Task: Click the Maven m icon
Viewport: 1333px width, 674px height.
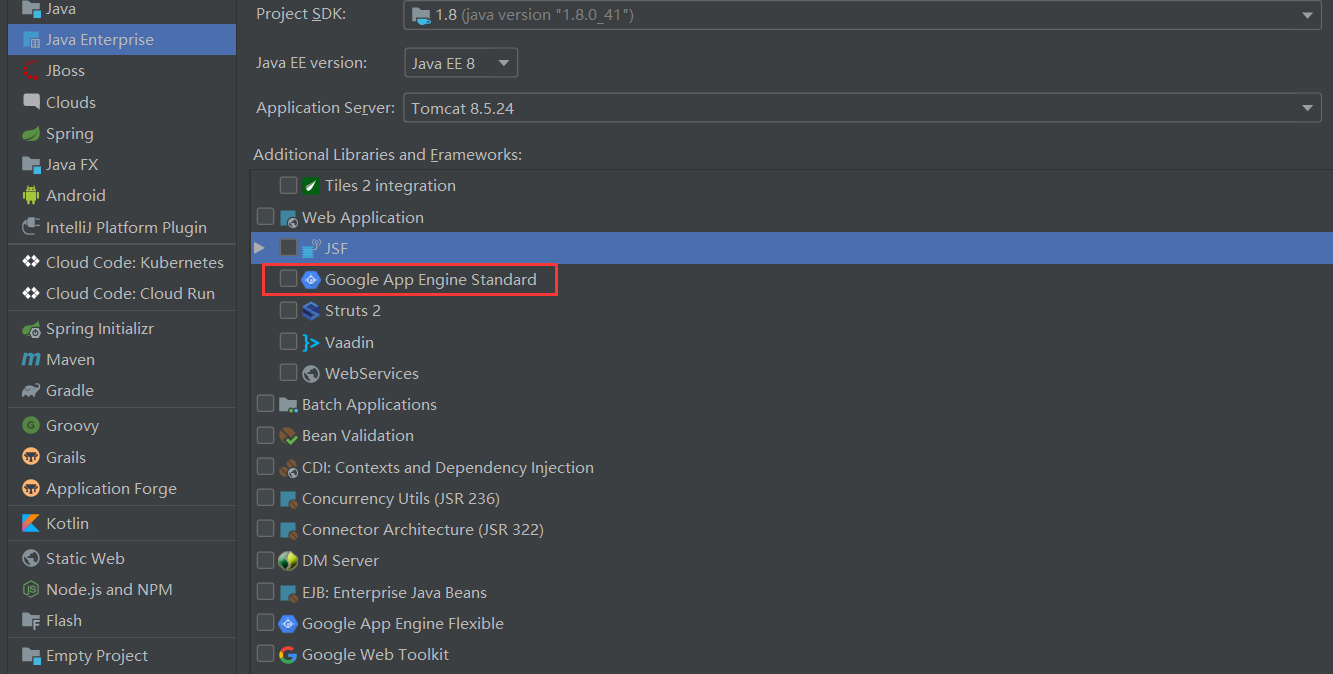Action: coord(31,360)
